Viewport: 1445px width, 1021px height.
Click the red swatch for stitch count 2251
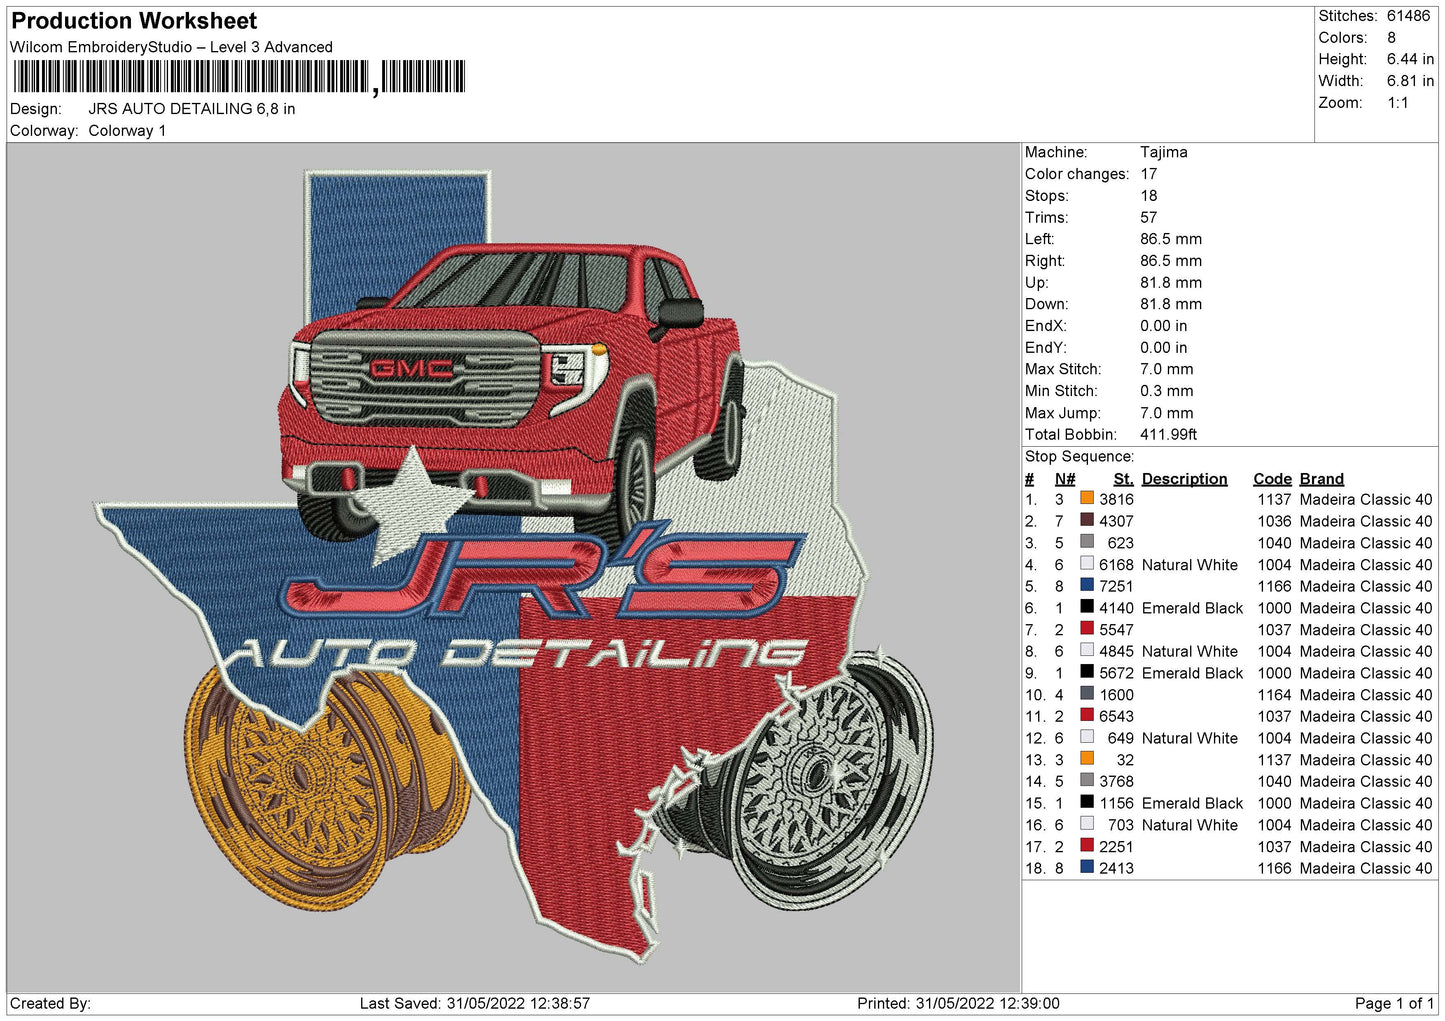click(1087, 845)
